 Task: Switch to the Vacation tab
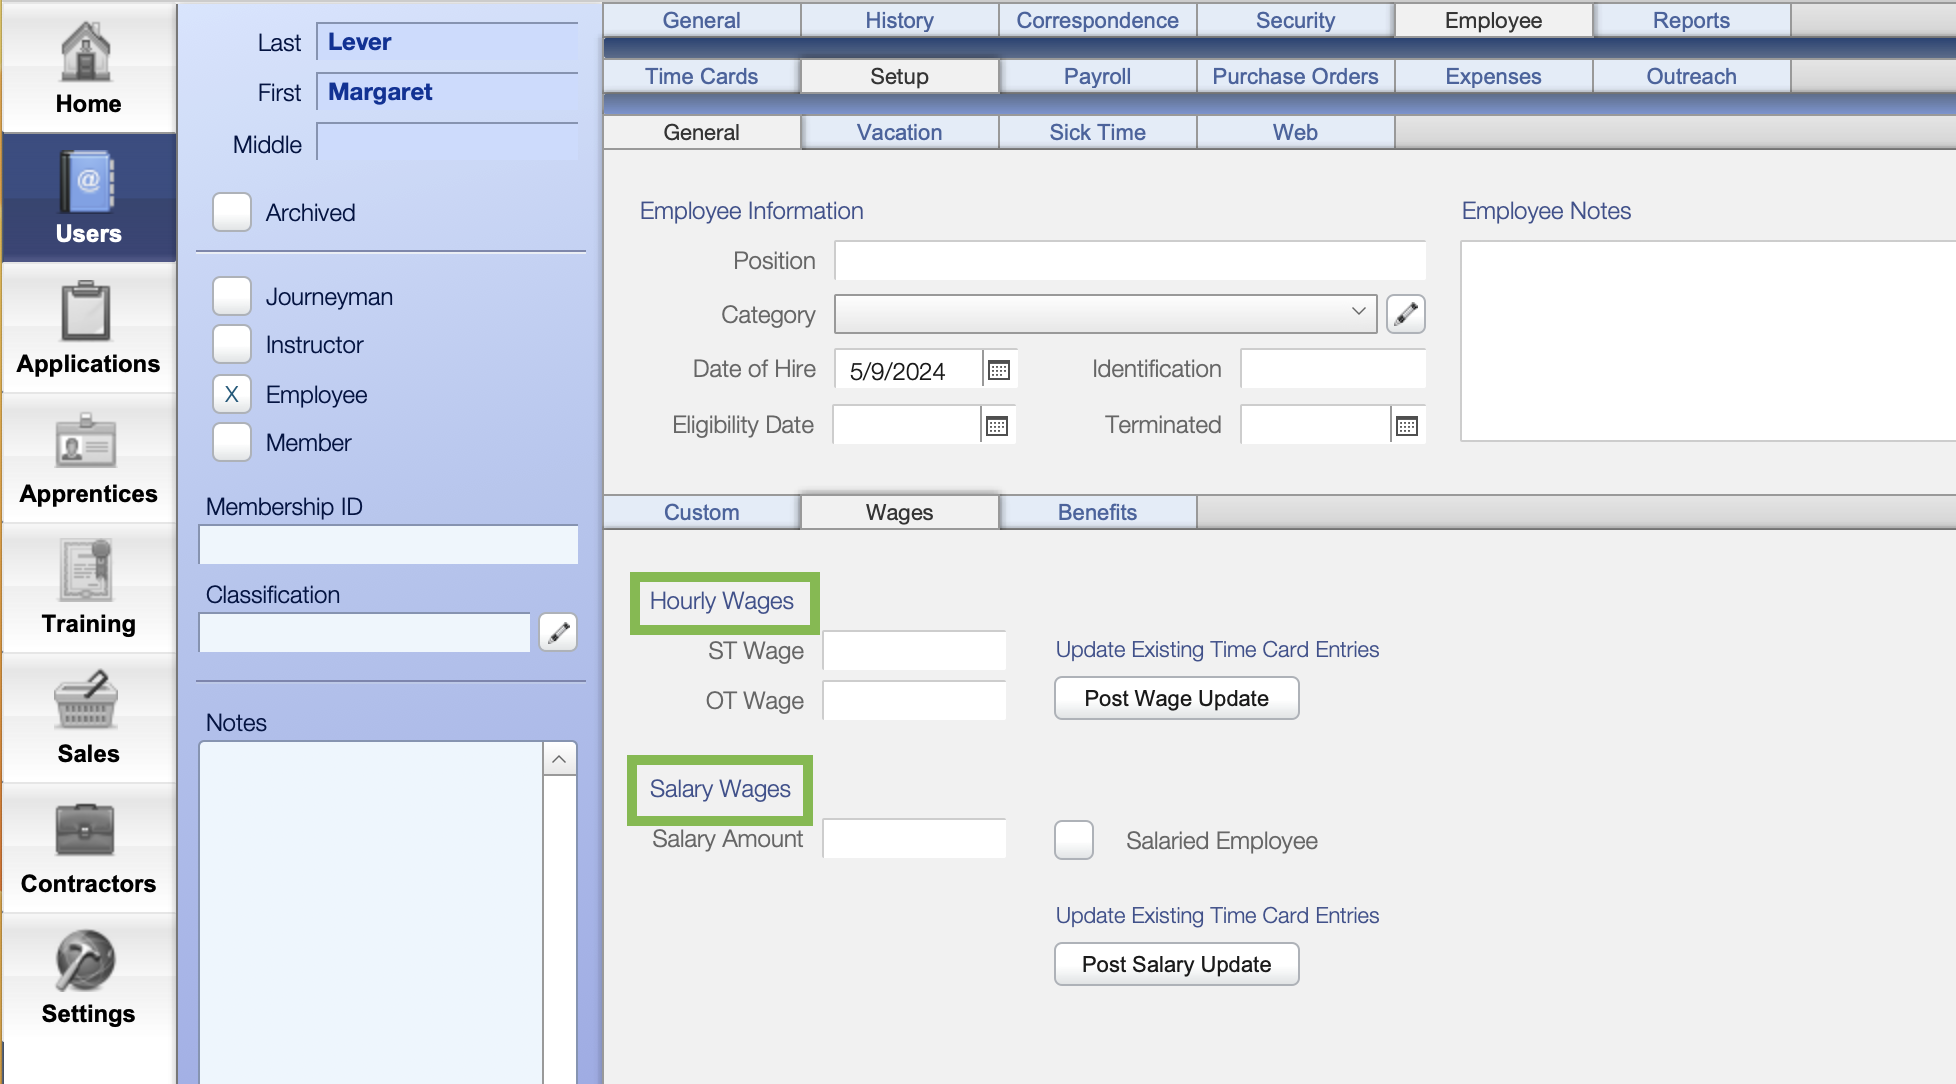[x=899, y=132]
